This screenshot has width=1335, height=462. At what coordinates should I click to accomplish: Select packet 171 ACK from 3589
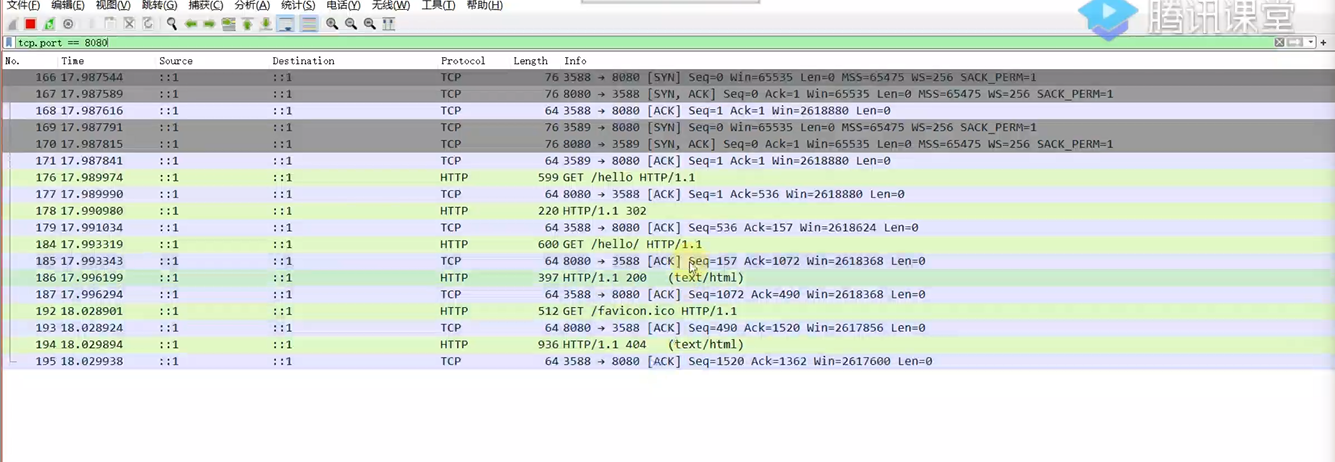pos(667,161)
